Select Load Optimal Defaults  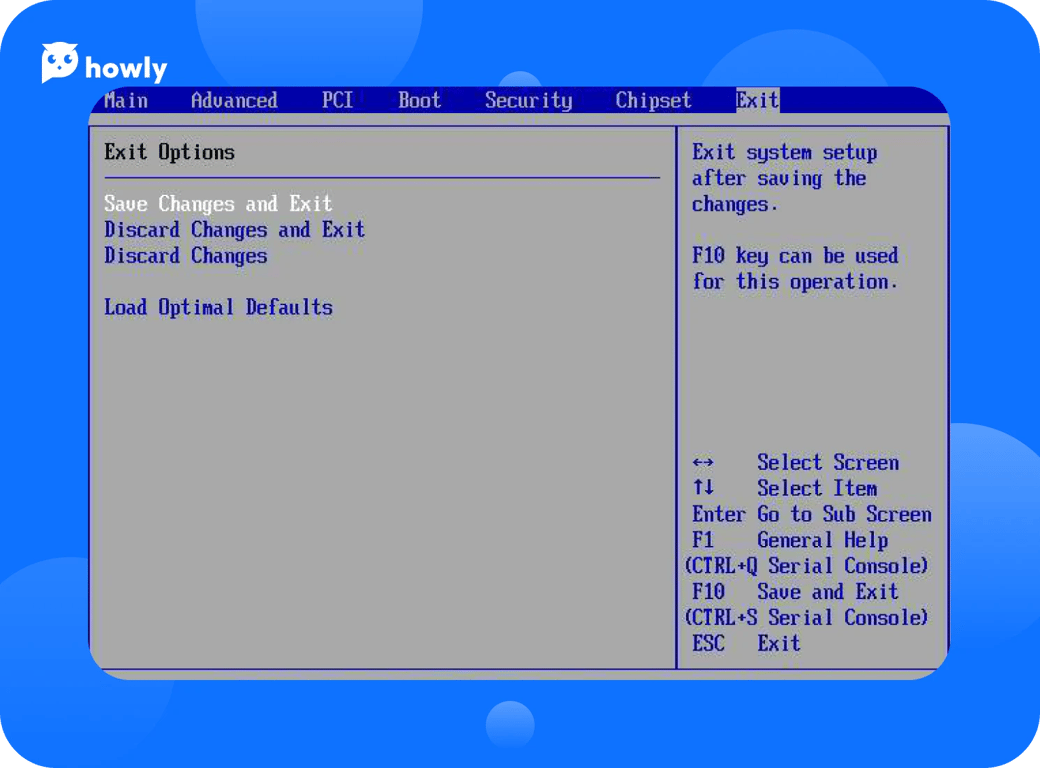[218, 308]
